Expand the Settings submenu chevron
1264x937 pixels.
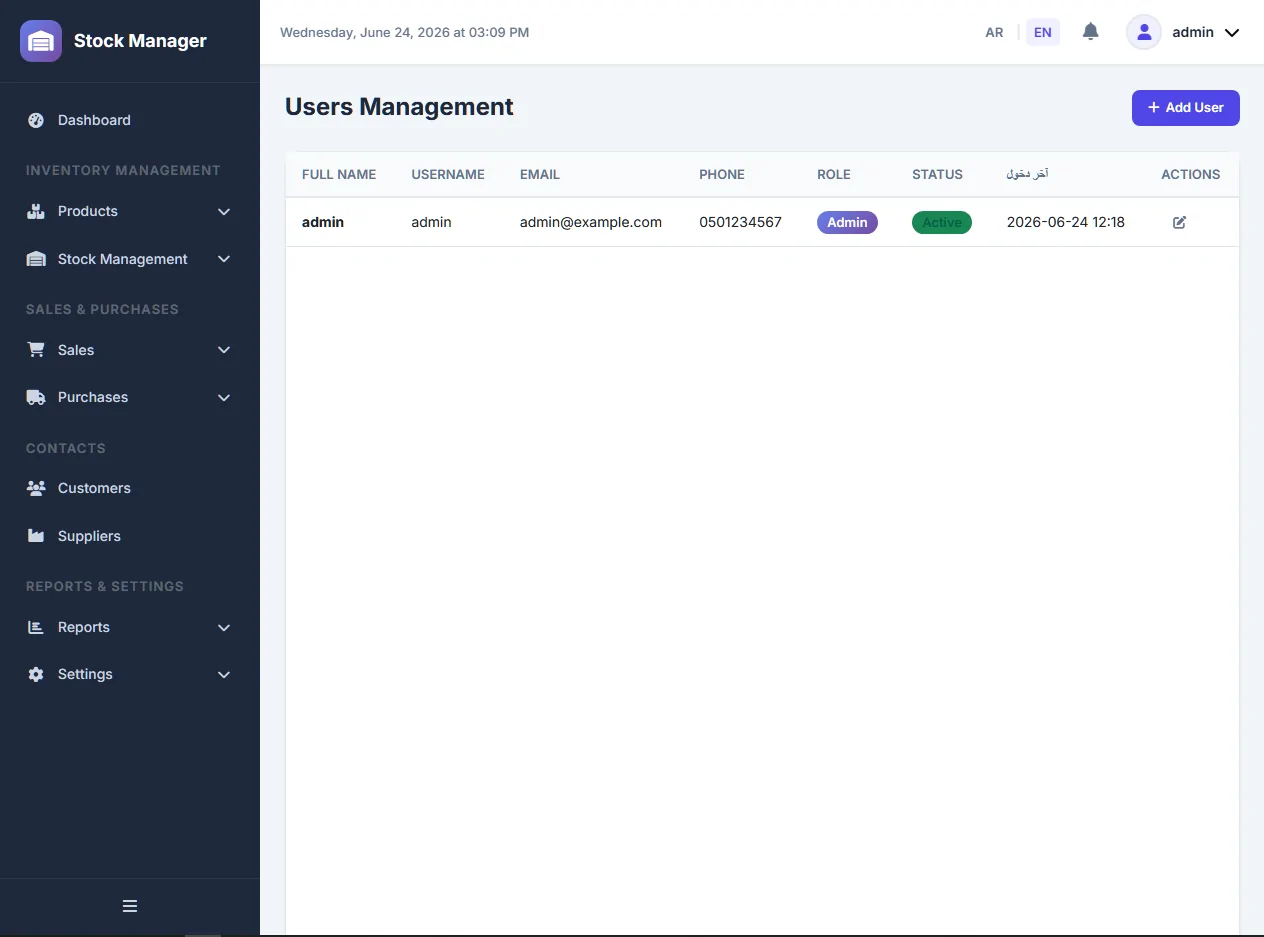tap(224, 674)
